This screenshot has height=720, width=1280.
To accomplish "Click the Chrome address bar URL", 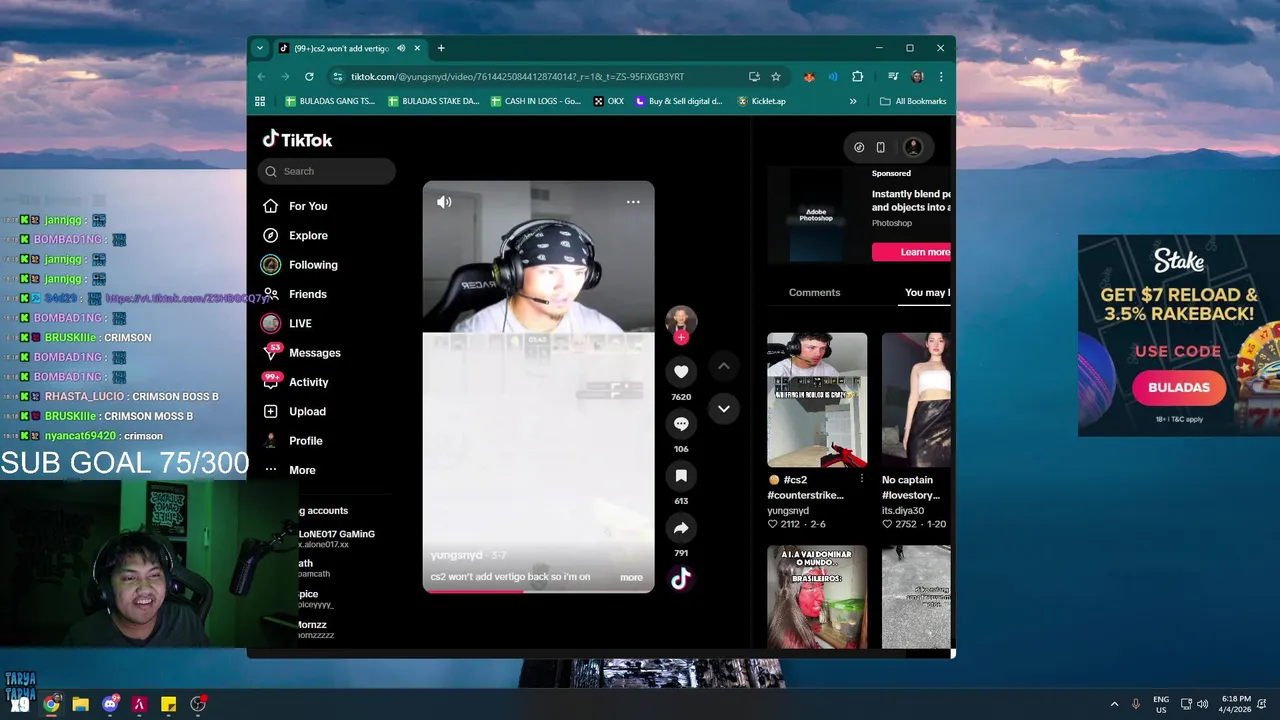I will tap(517, 77).
